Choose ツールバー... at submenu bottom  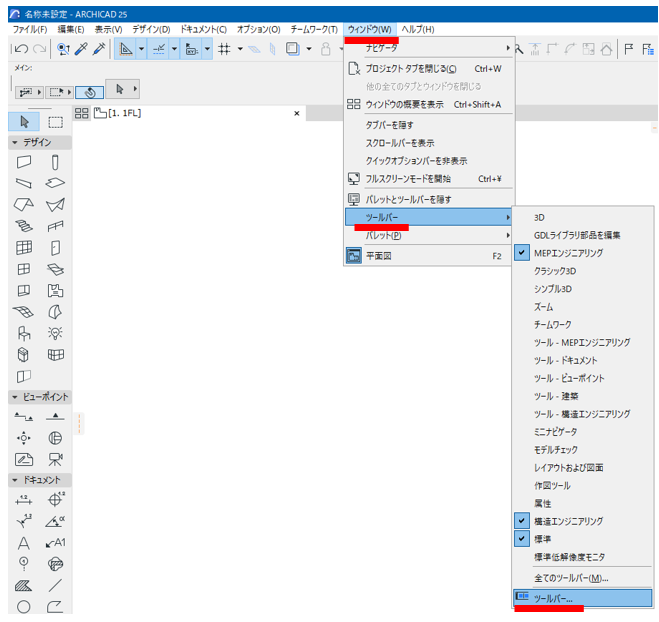[582, 598]
